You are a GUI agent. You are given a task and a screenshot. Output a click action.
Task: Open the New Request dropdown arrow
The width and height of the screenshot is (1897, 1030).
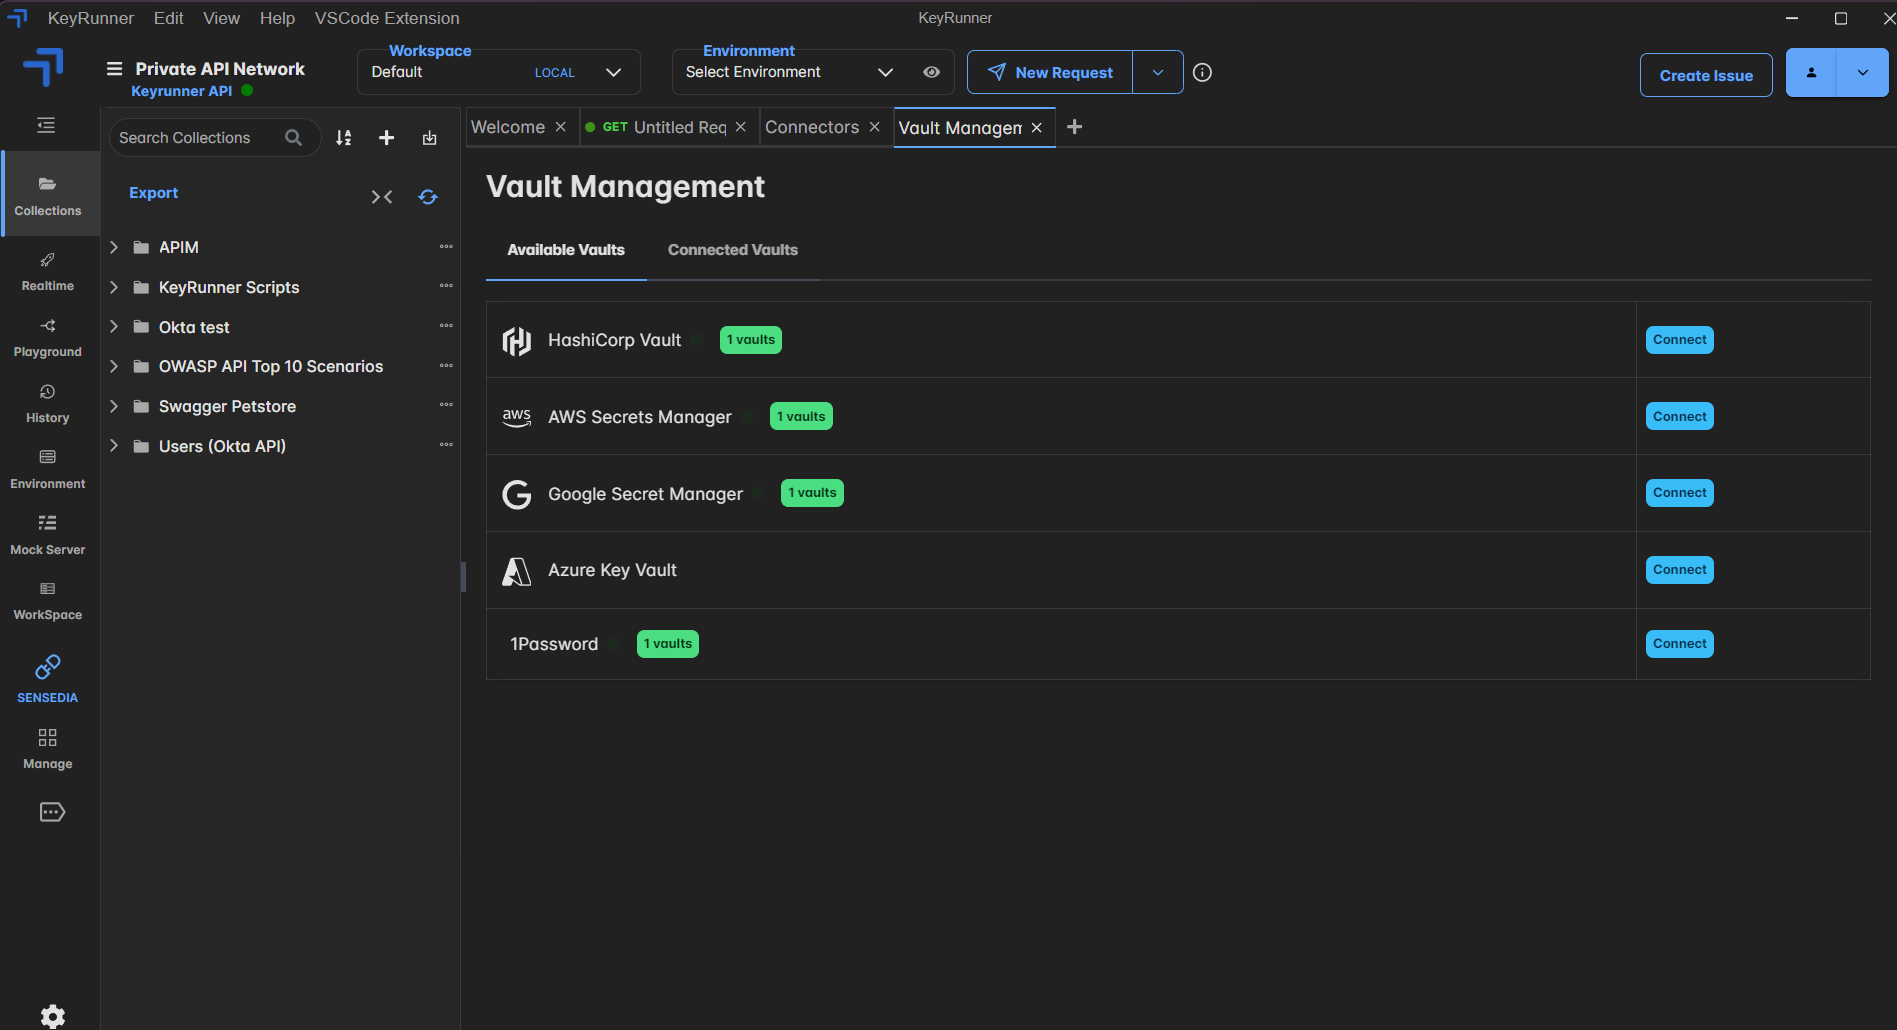(x=1158, y=72)
